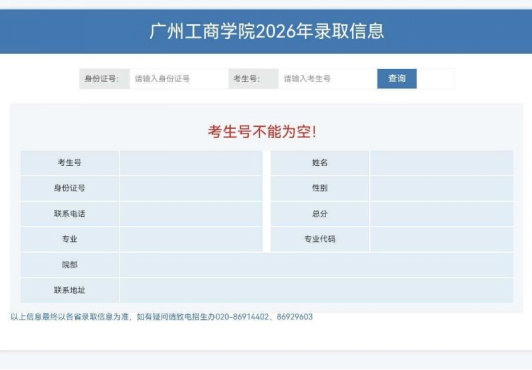
Task: Click the 联系地址 table label
Action: point(70,290)
